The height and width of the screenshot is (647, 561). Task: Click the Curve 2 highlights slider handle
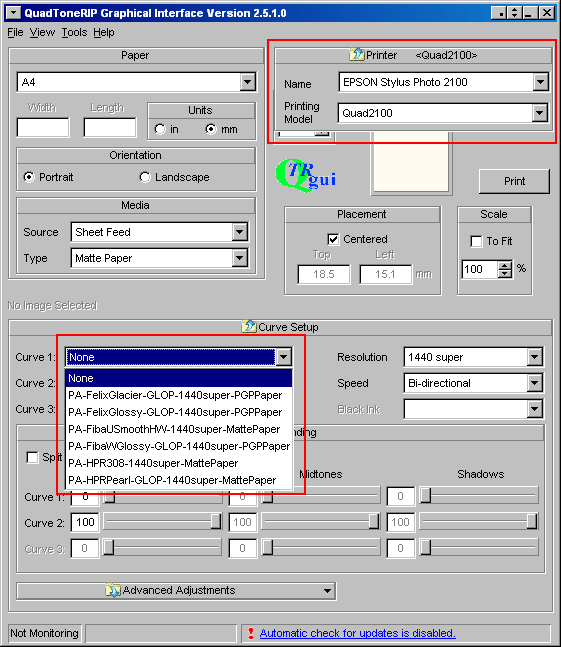click(x=216, y=522)
